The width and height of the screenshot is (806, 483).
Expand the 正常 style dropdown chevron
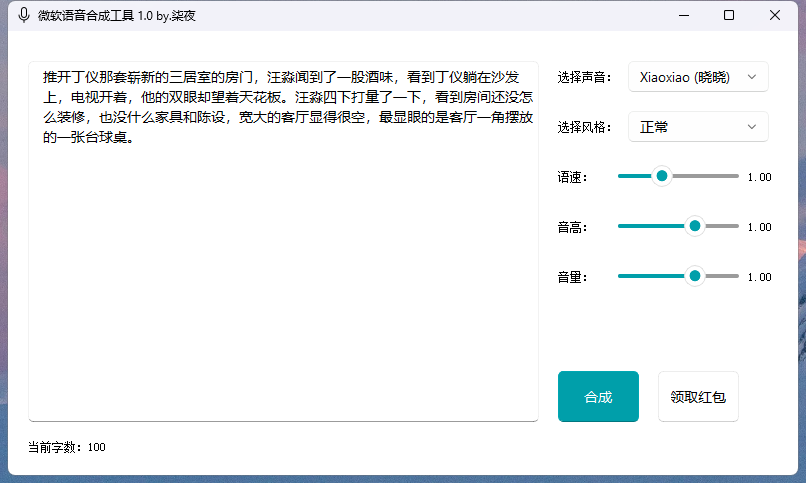[752, 127]
